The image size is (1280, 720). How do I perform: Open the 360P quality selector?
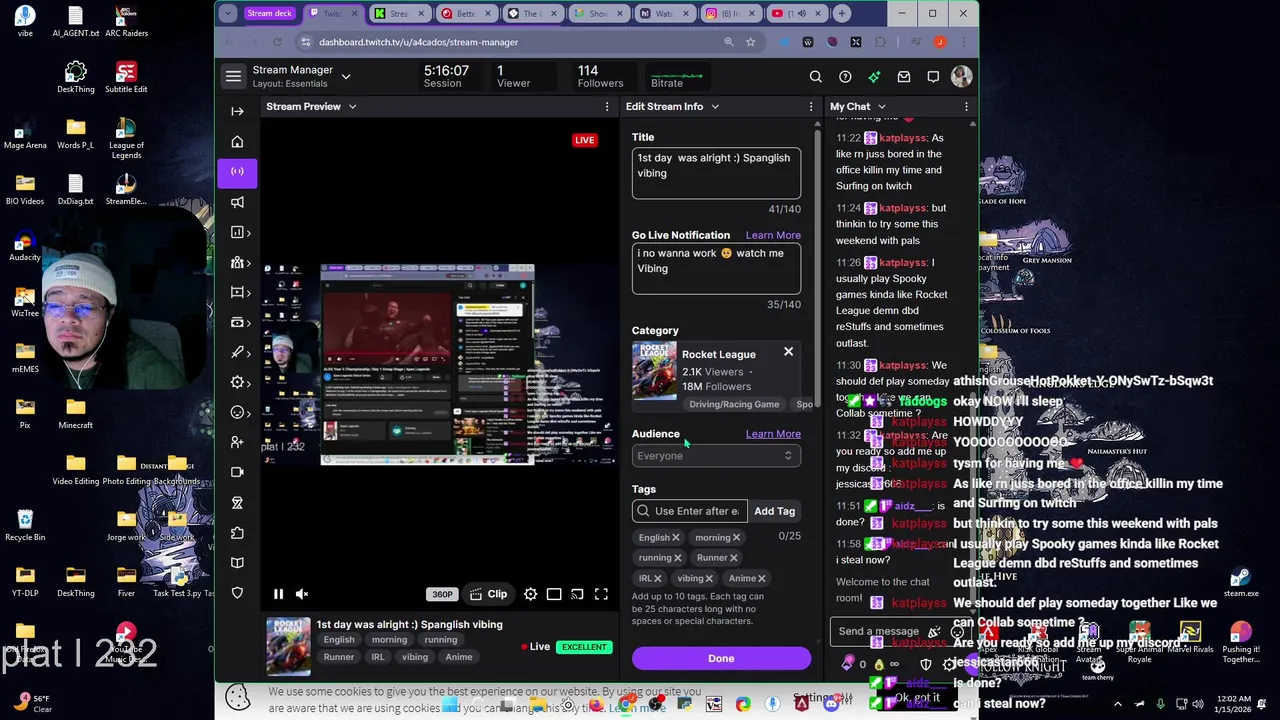tap(442, 594)
